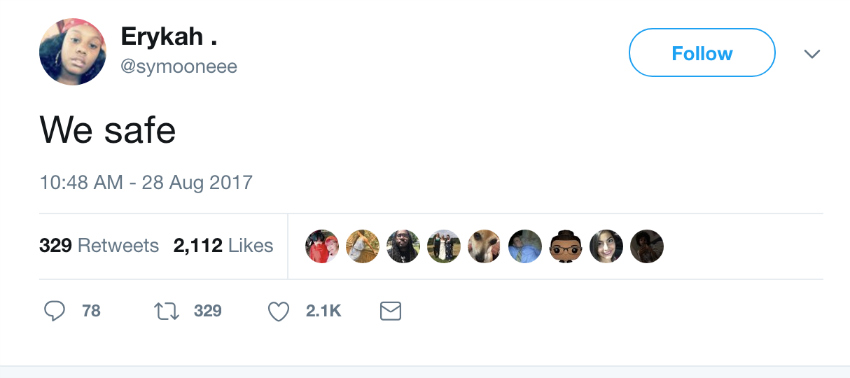Open the dog photo liker avatar

(484, 246)
